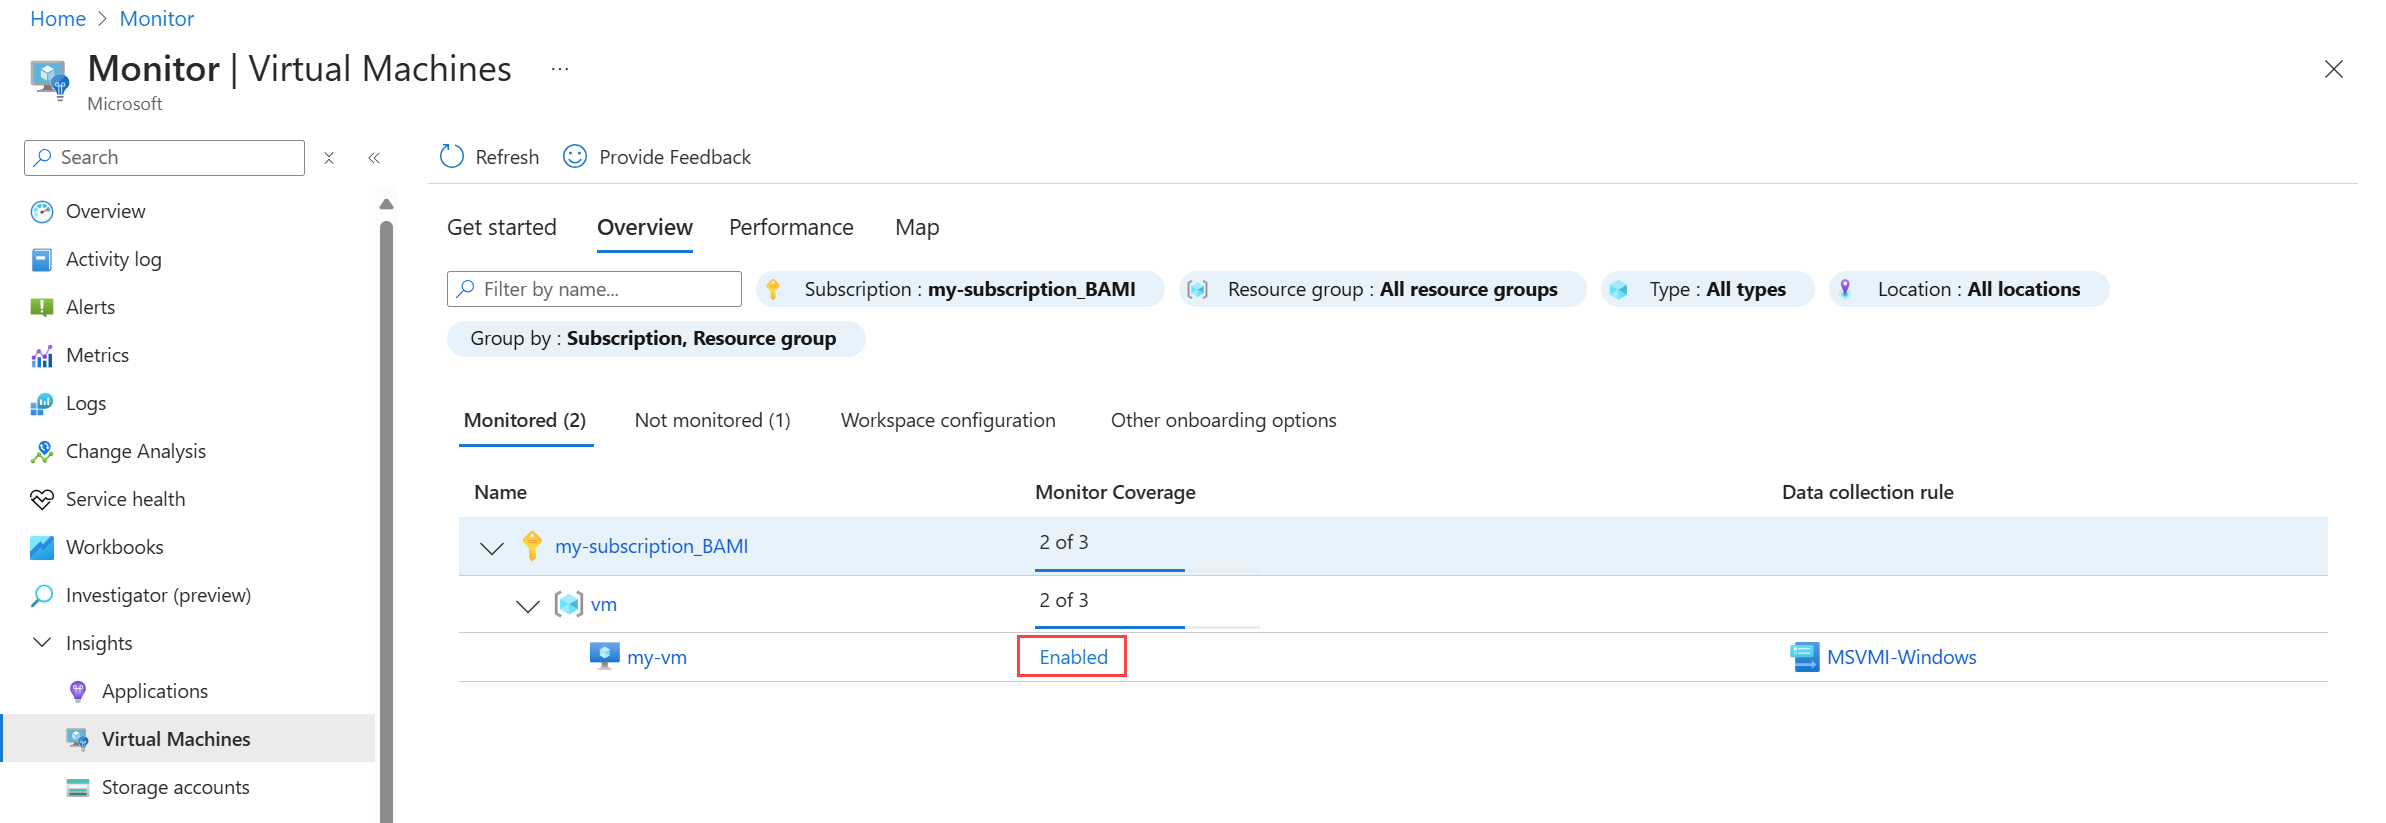
Task: Sort by the Data collection rule header
Action: pos(1867,492)
